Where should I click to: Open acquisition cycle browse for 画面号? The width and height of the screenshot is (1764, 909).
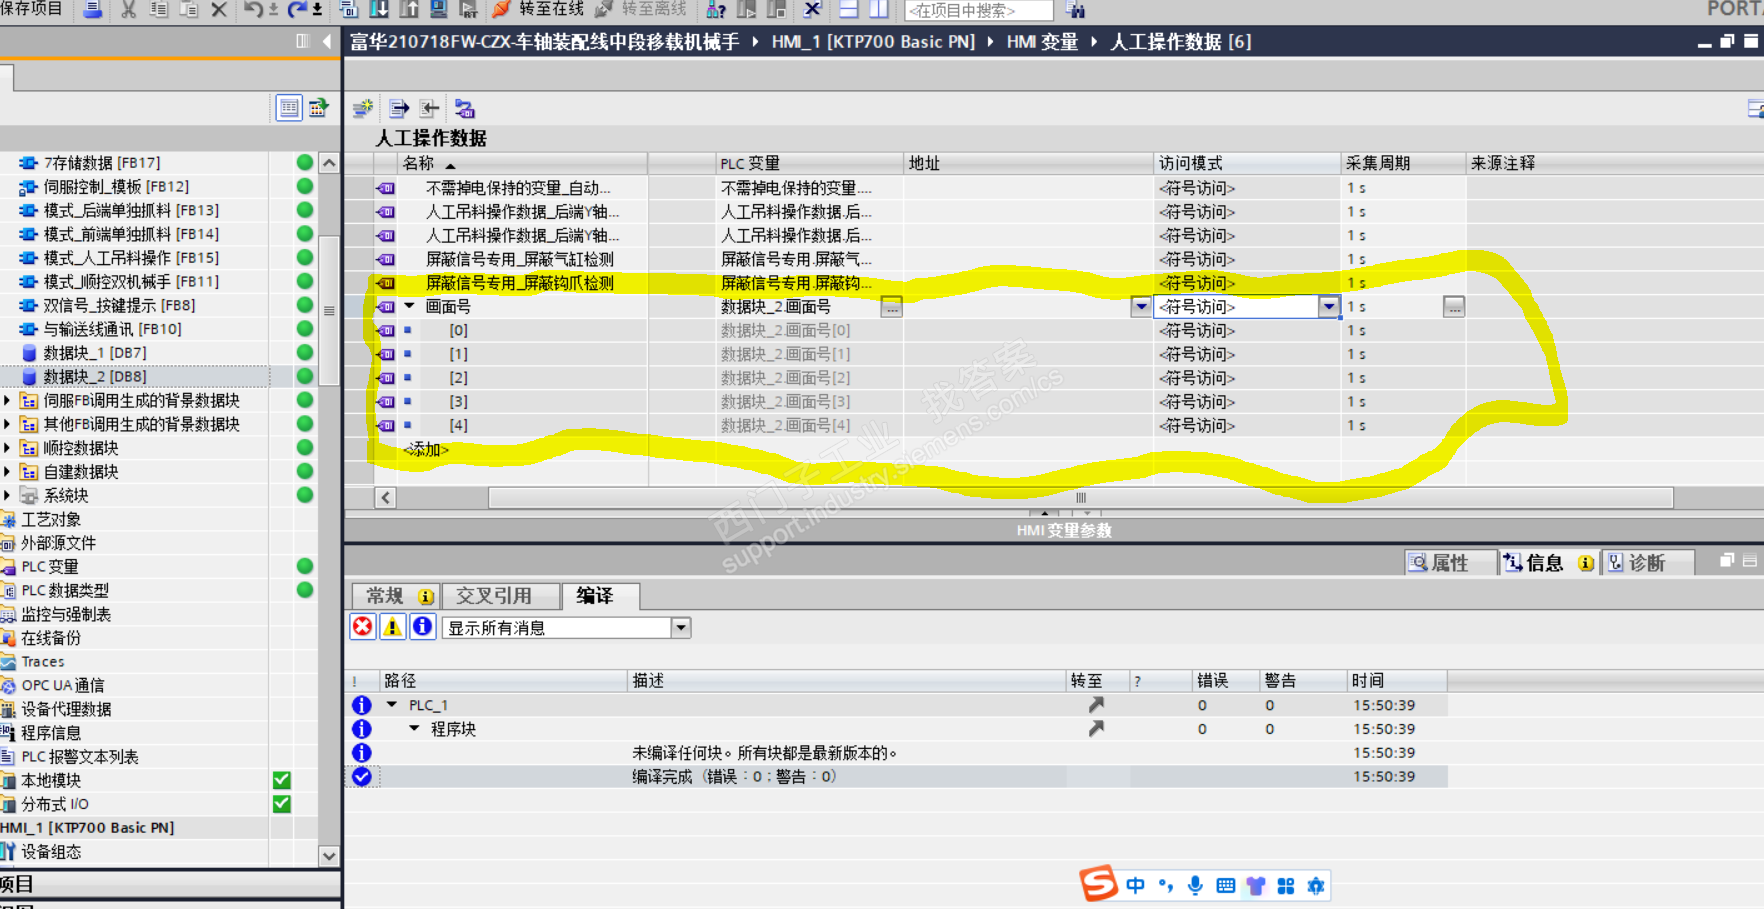pyautogui.click(x=1454, y=307)
